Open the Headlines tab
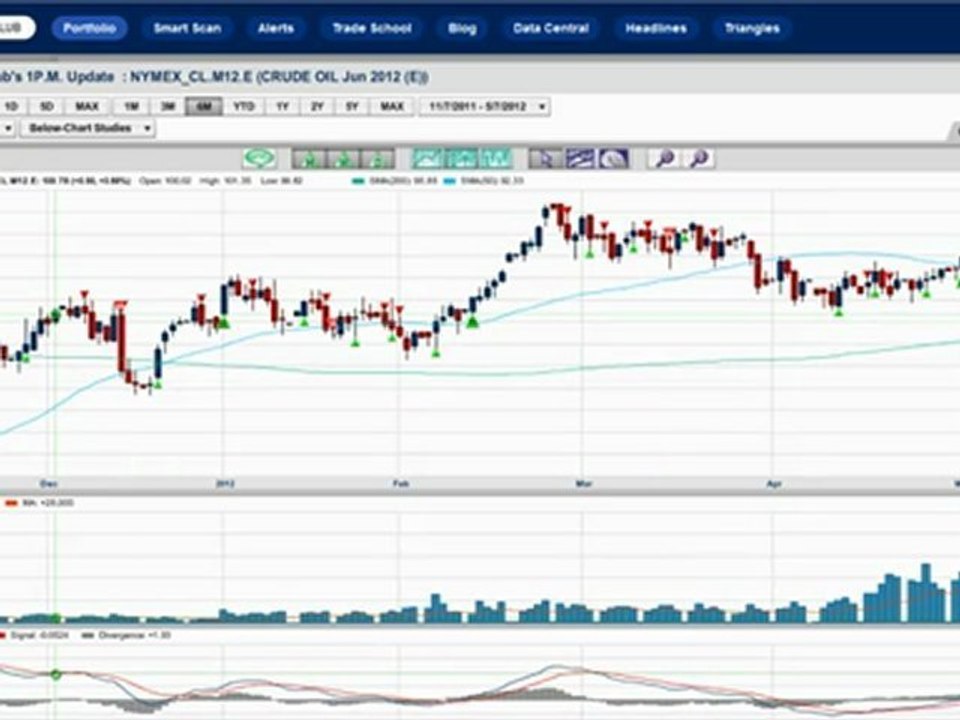The image size is (960, 720). tap(656, 28)
